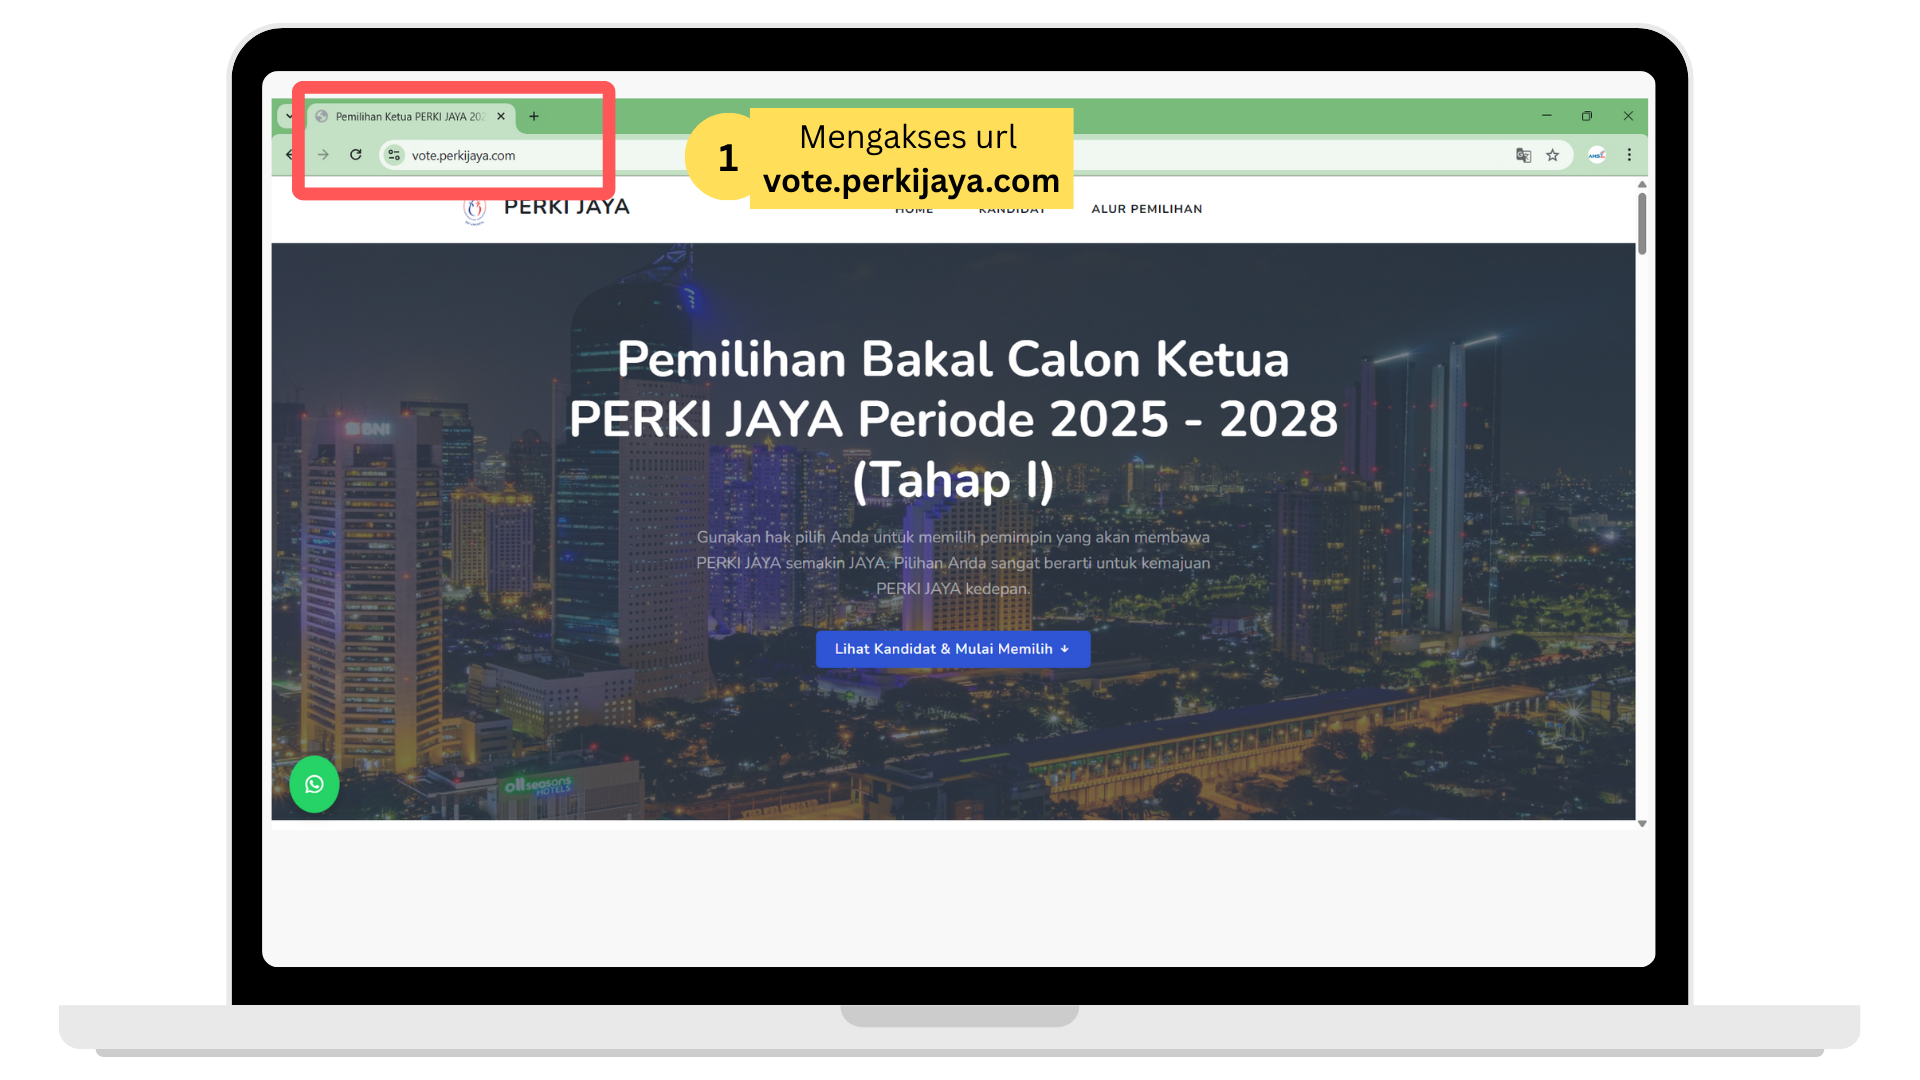1920x1080 pixels.
Task: Click the PERKI JAYA logo link
Action: tap(547, 208)
